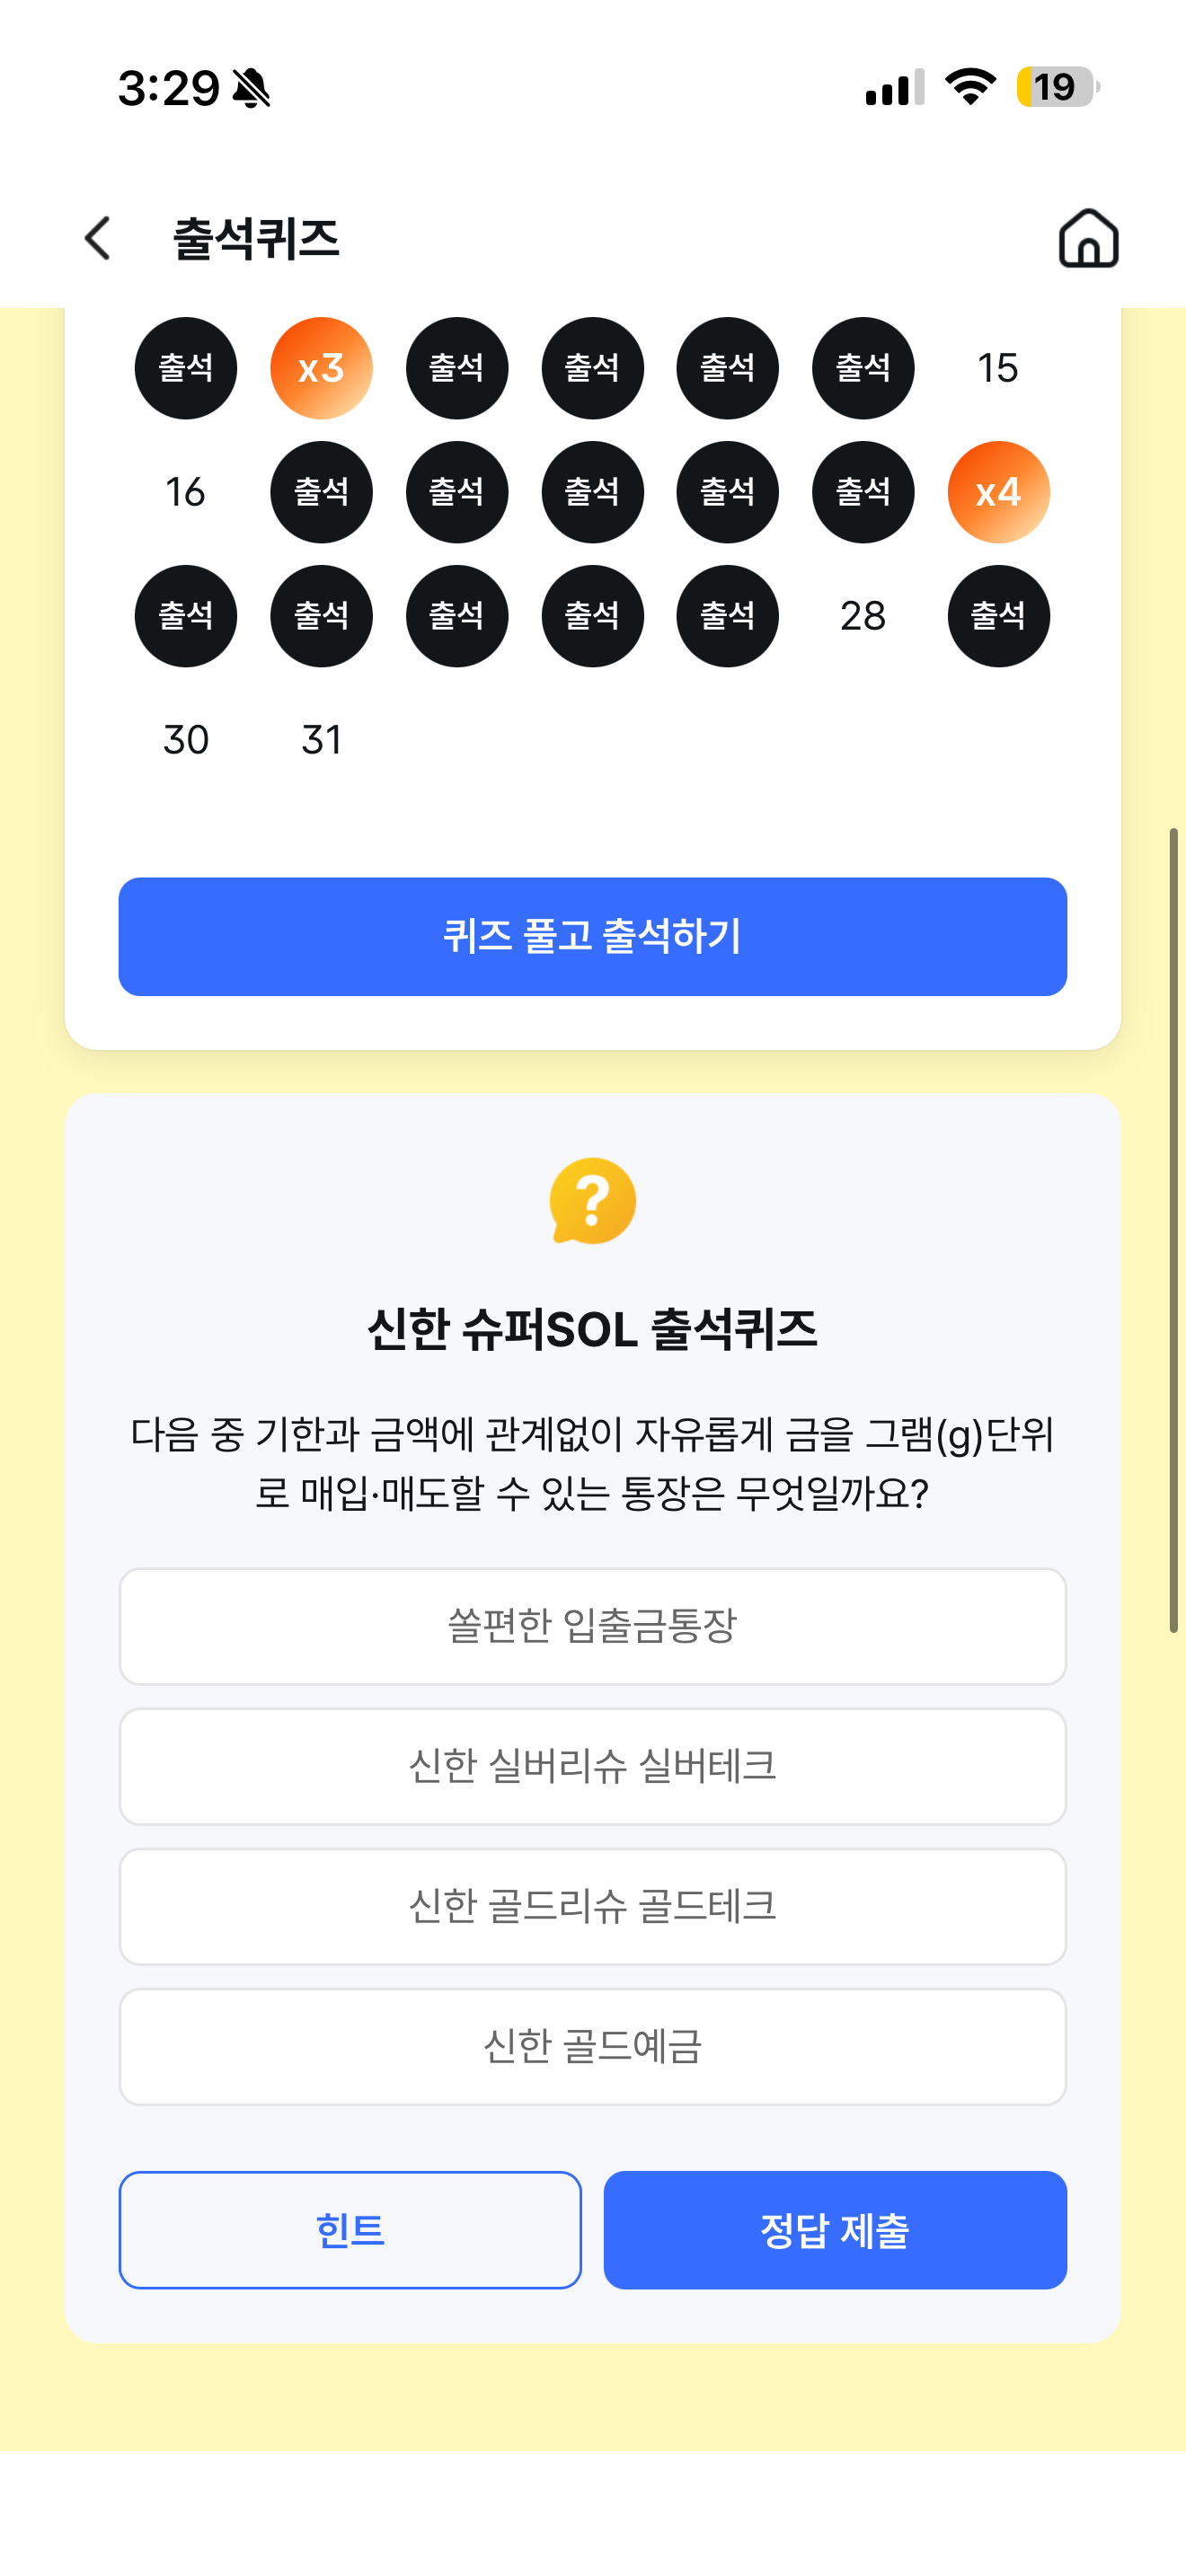Show the 힌트 hint

click(x=350, y=2229)
